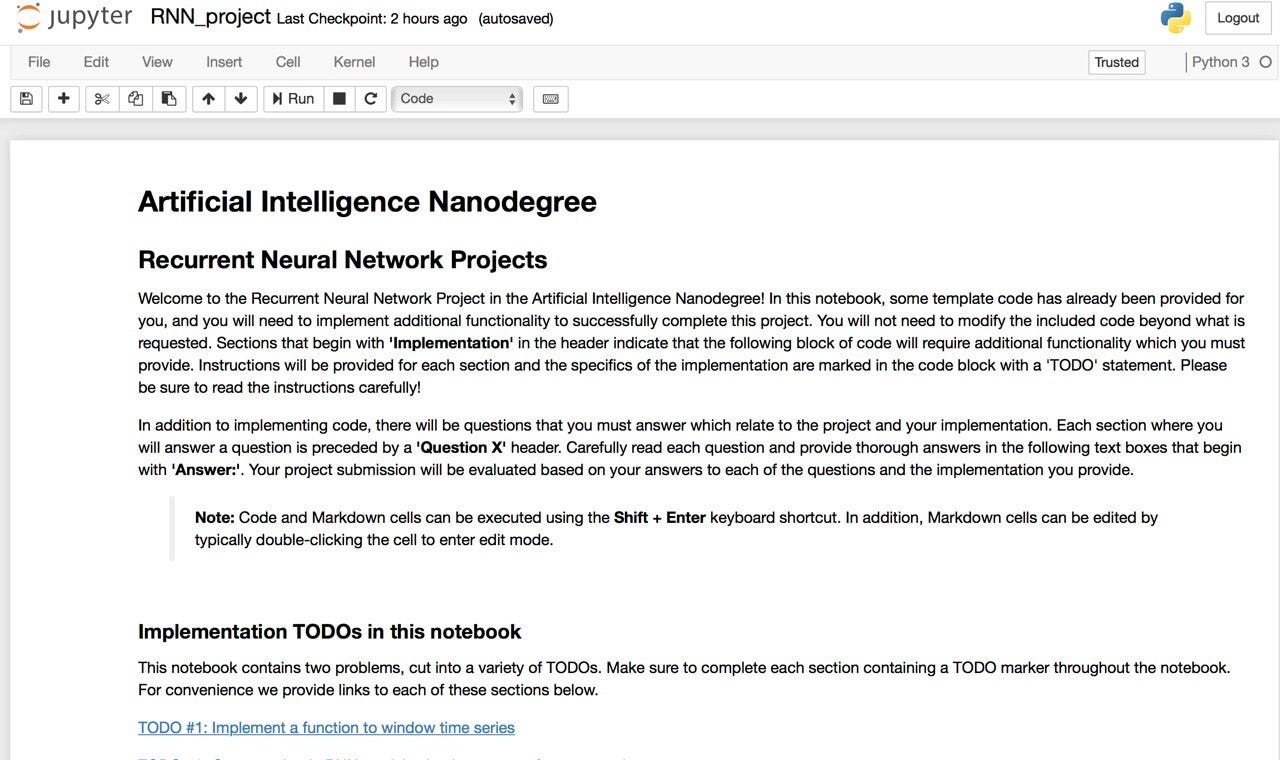Viewport: 1280px width, 760px height.
Task: Move the selected cell down
Action: tap(240, 98)
